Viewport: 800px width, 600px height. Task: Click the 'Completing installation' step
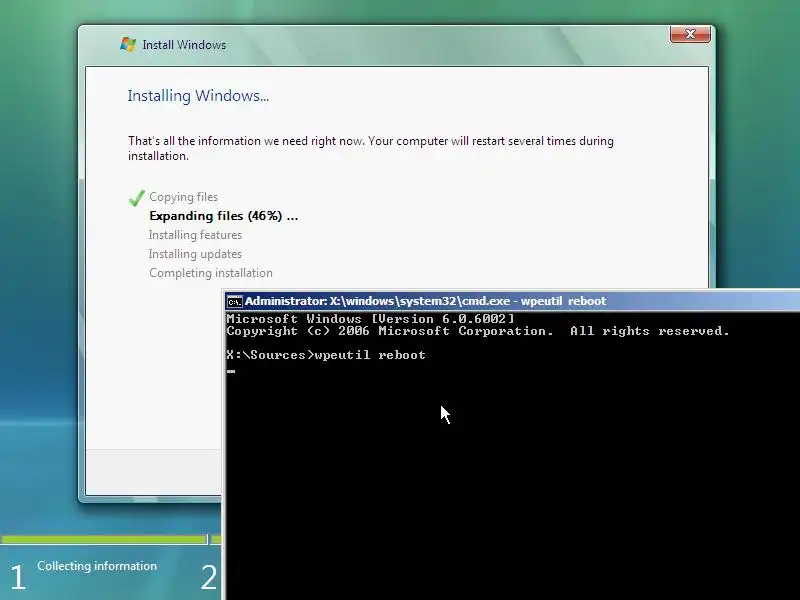pyautogui.click(x=211, y=273)
